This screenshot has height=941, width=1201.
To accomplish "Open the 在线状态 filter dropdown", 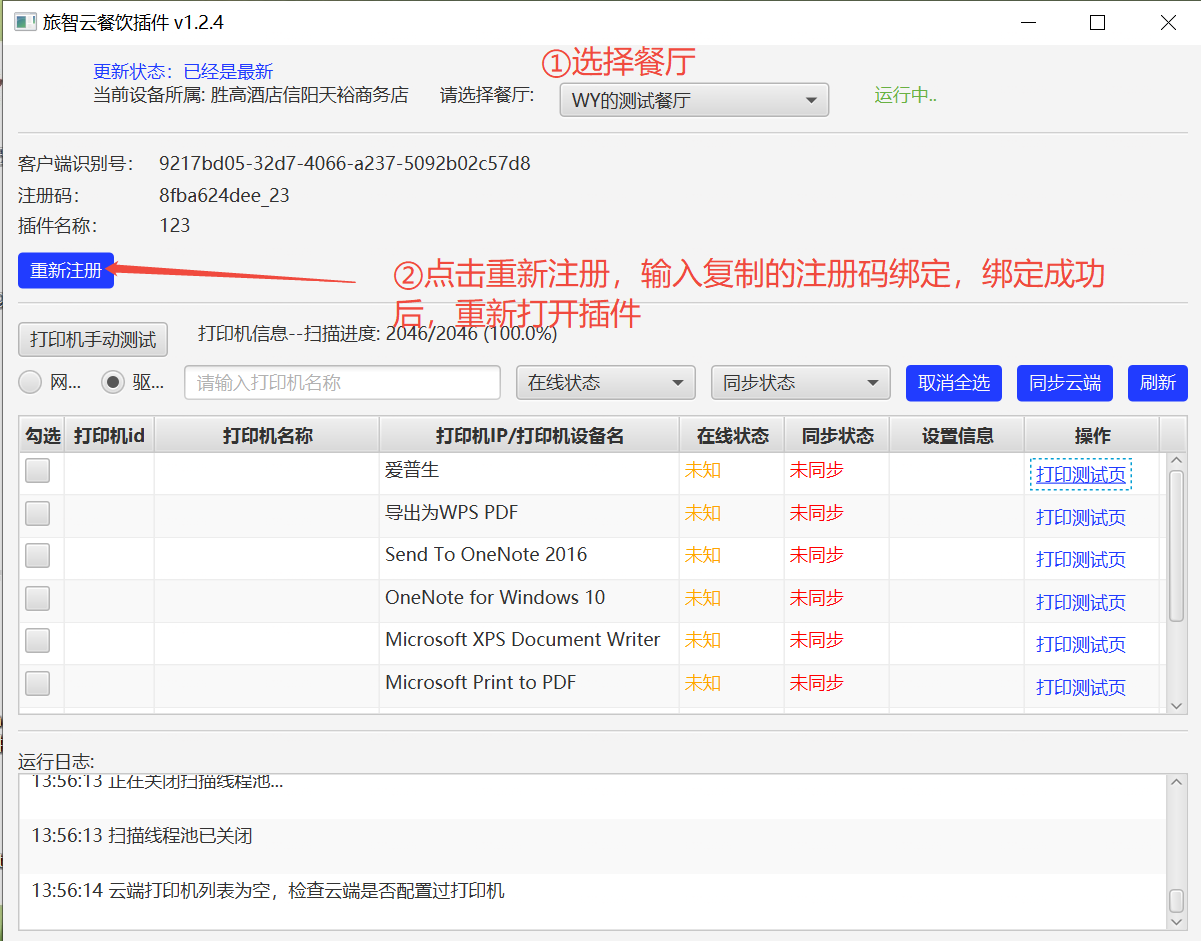I will click(x=605, y=382).
